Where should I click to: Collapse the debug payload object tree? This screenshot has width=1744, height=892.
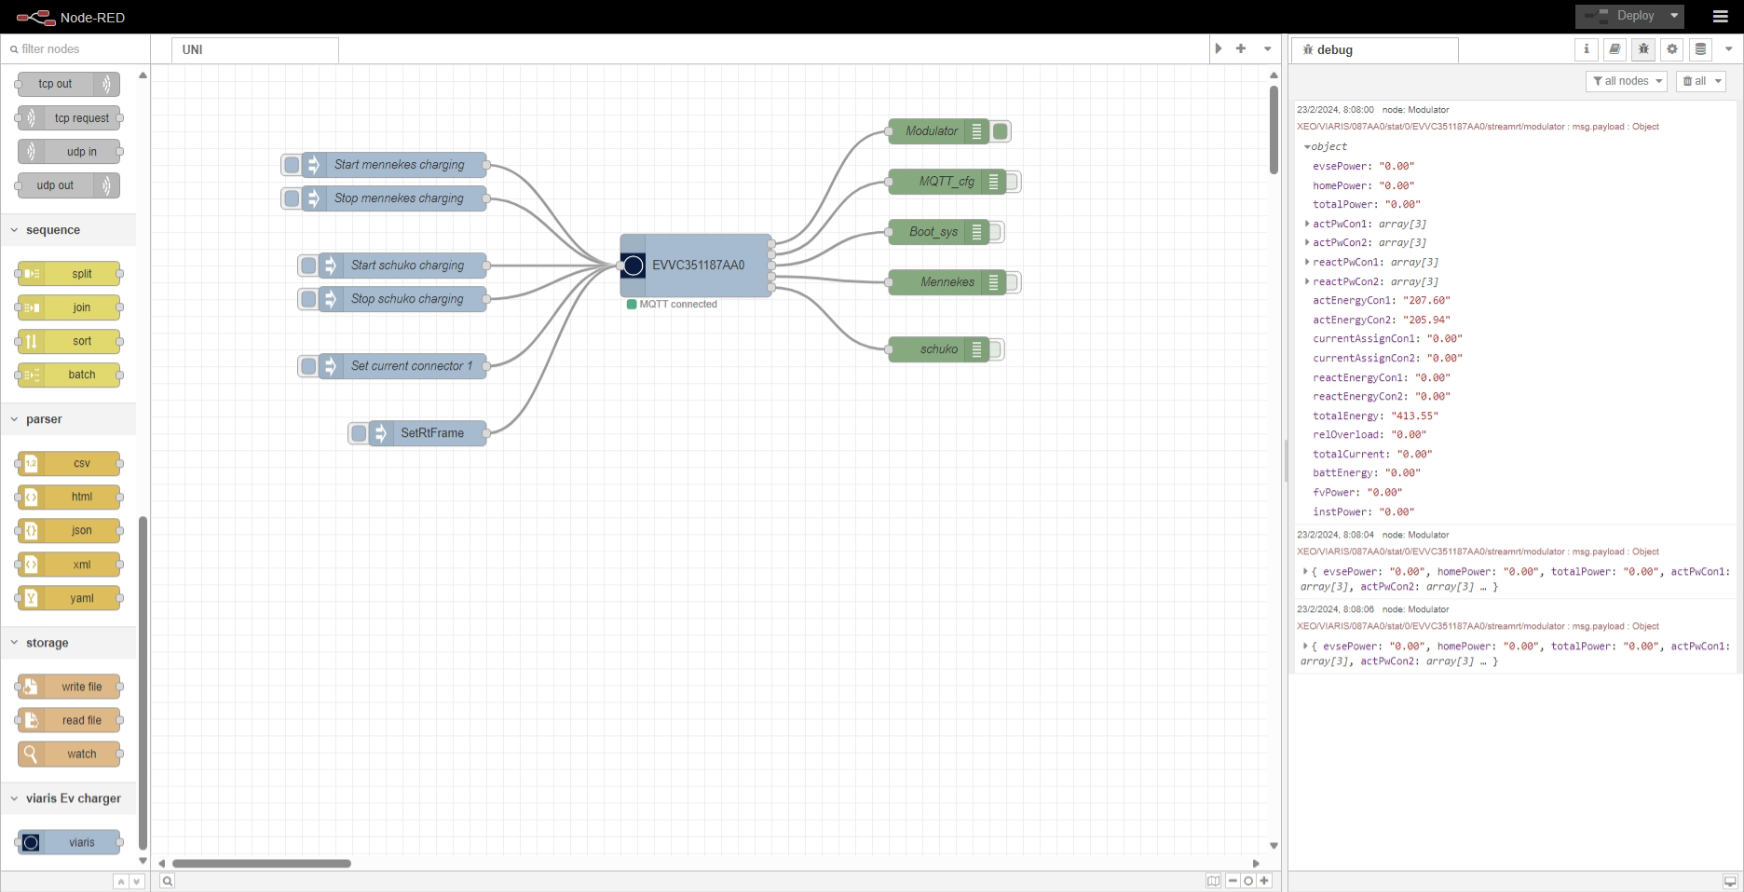pos(1307,147)
